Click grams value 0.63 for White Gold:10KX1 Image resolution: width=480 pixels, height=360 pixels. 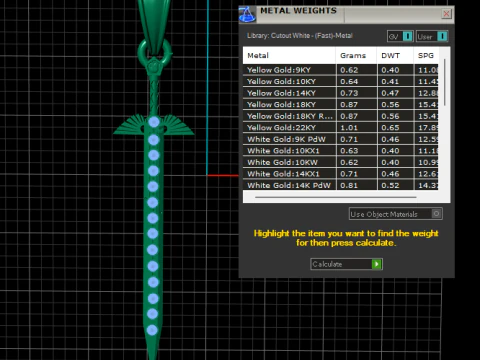point(349,151)
